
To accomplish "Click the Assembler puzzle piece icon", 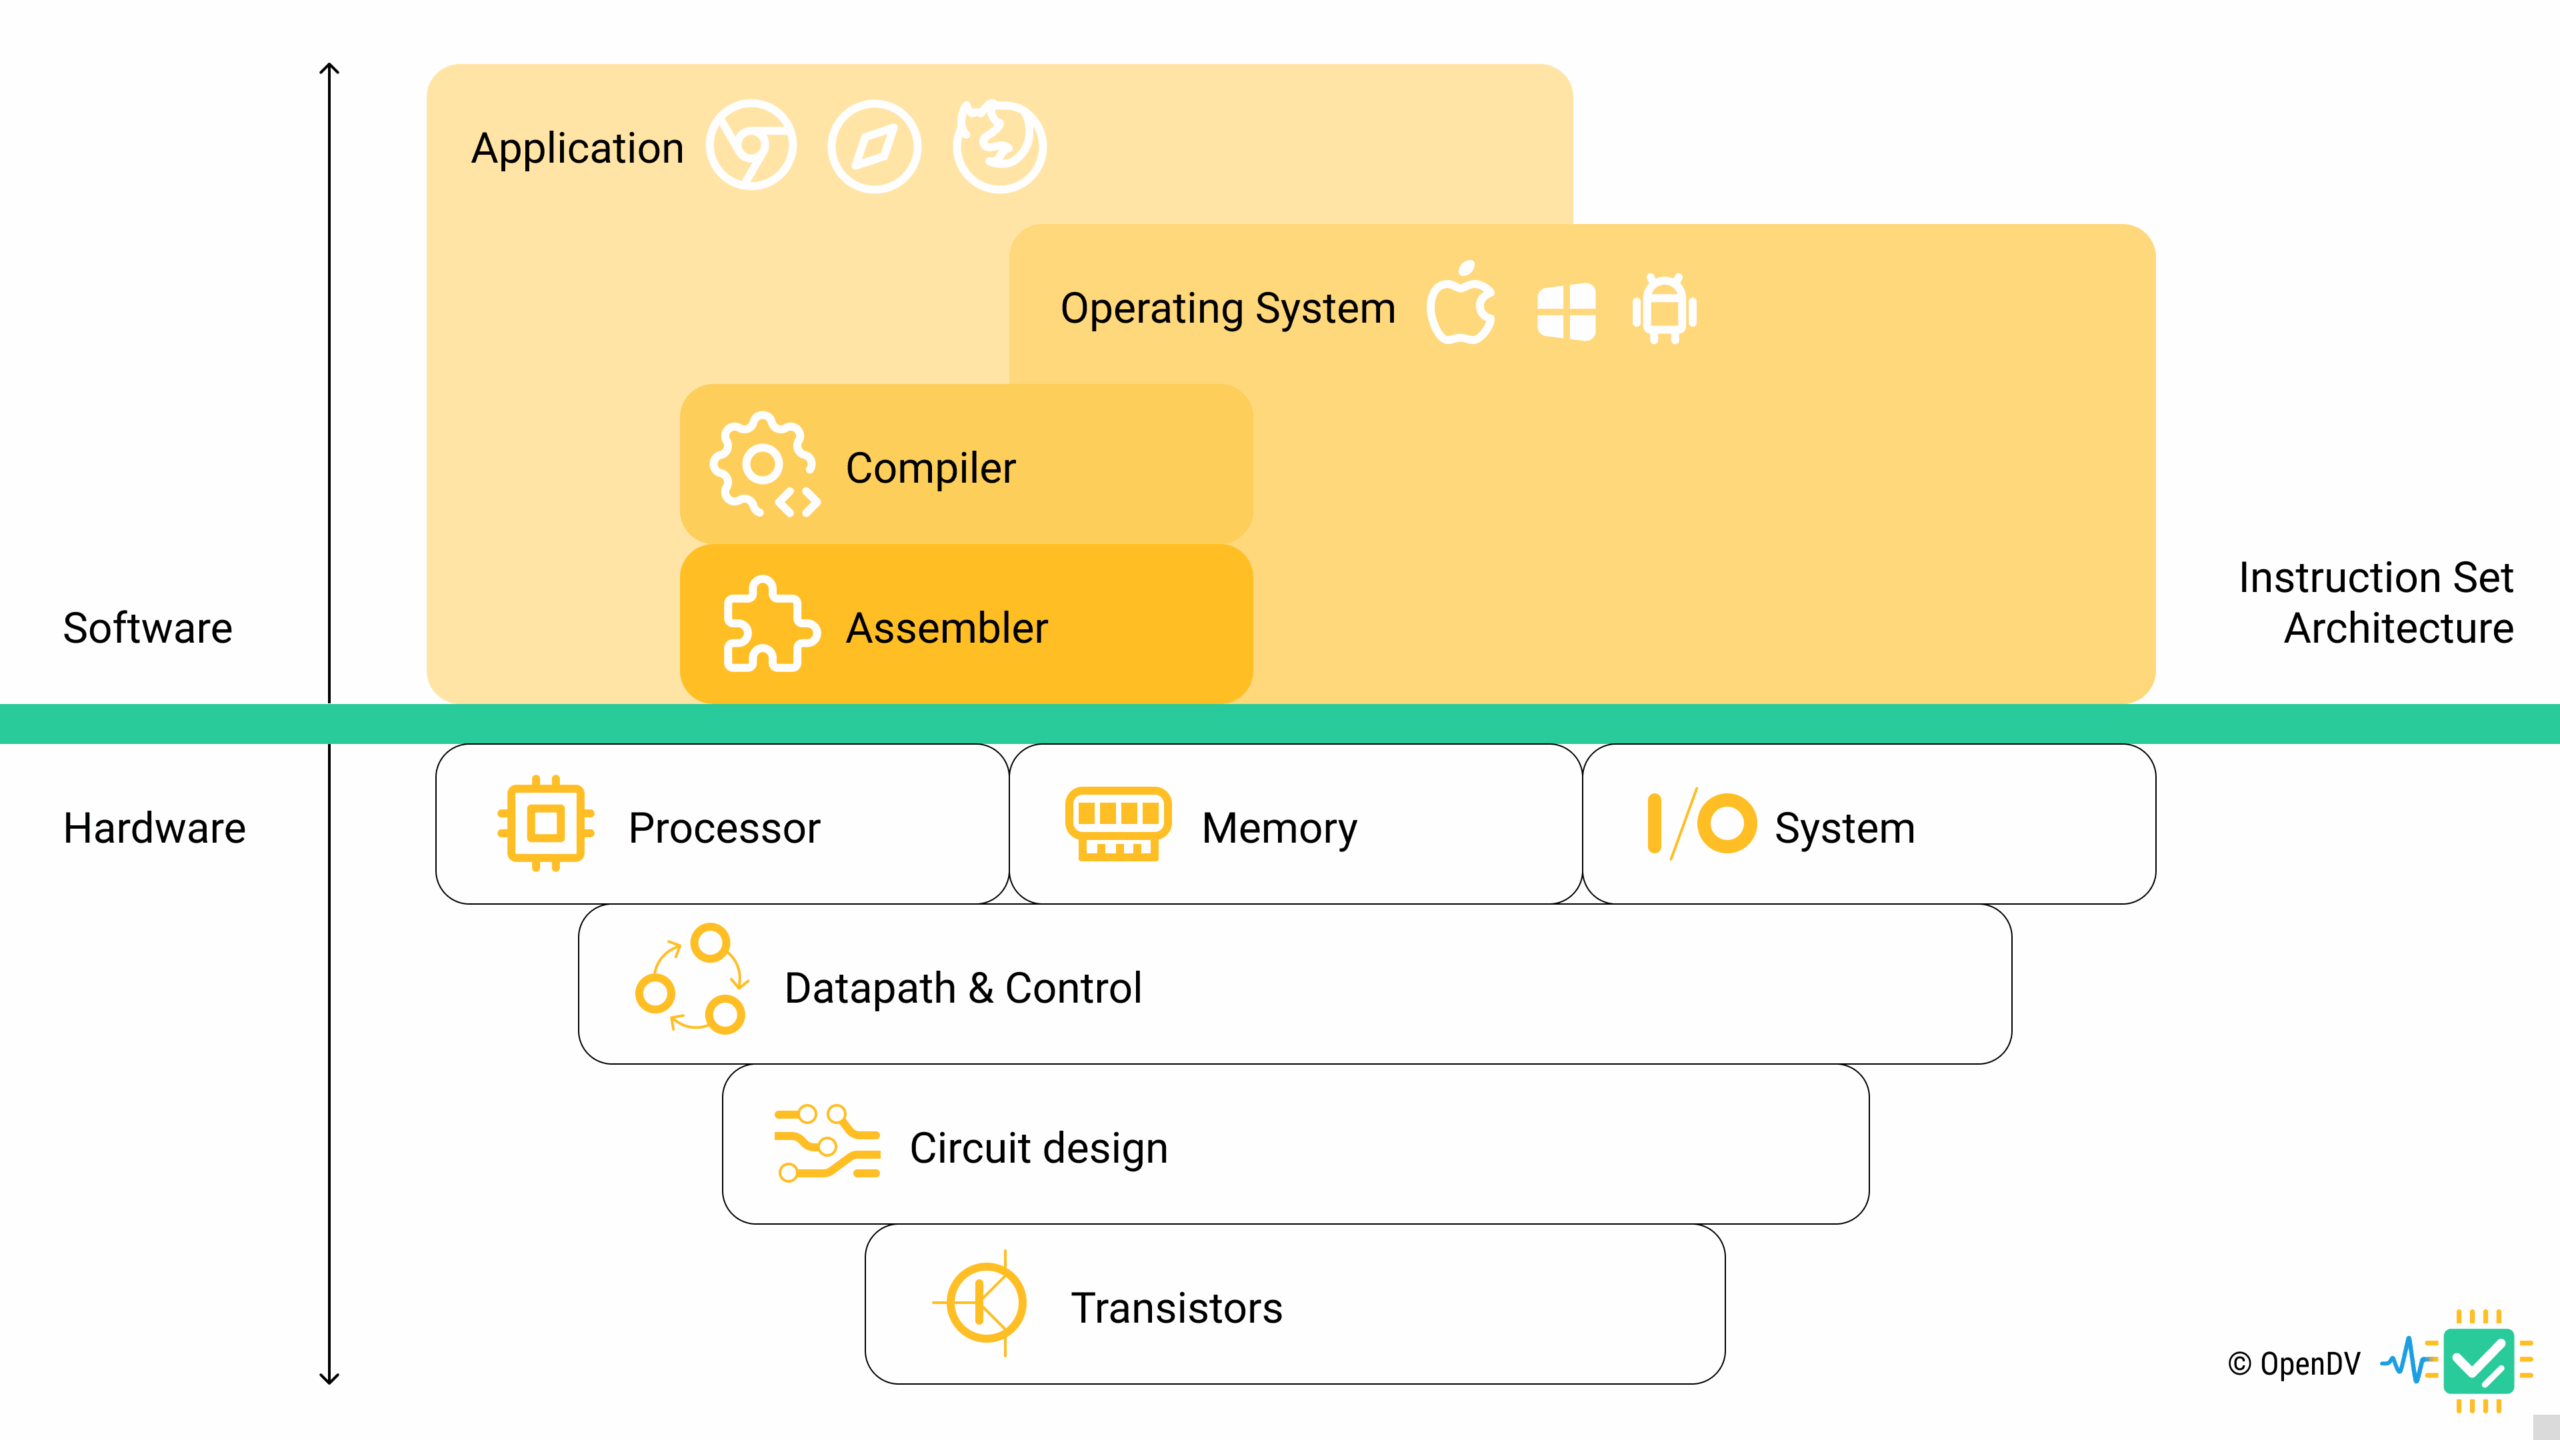I will tap(770, 624).
